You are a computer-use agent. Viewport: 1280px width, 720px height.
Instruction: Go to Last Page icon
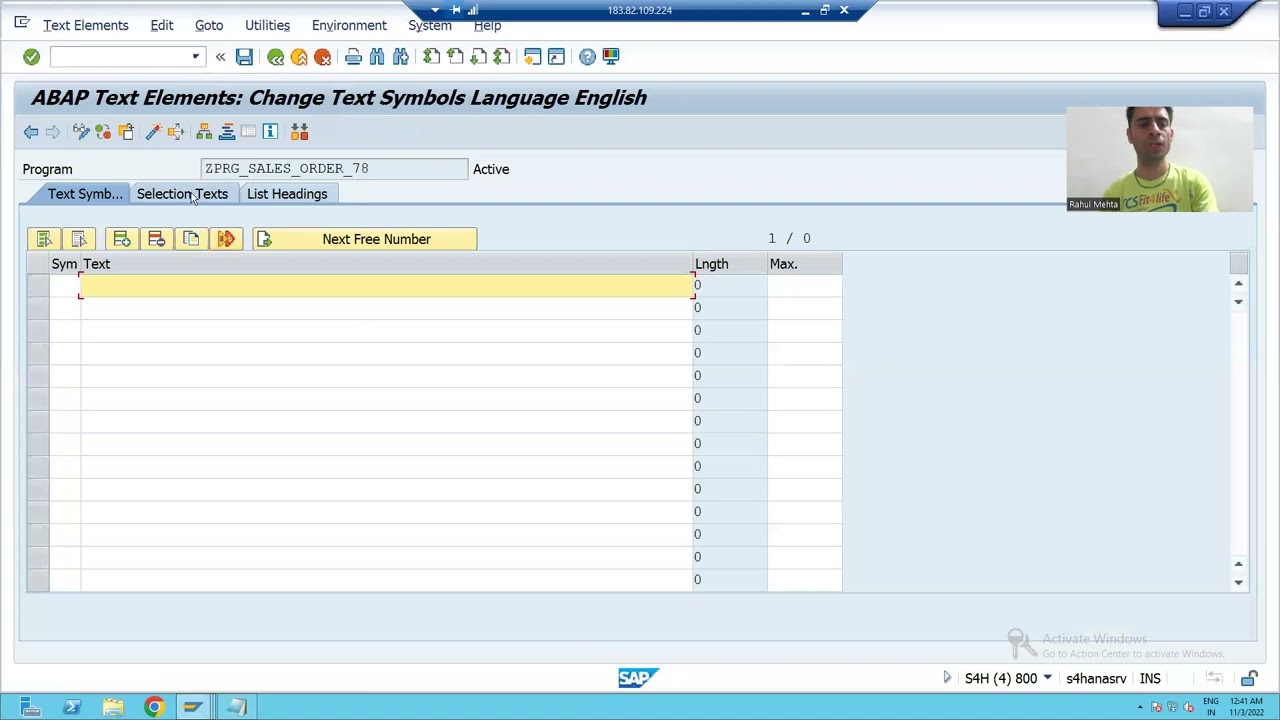(502, 57)
